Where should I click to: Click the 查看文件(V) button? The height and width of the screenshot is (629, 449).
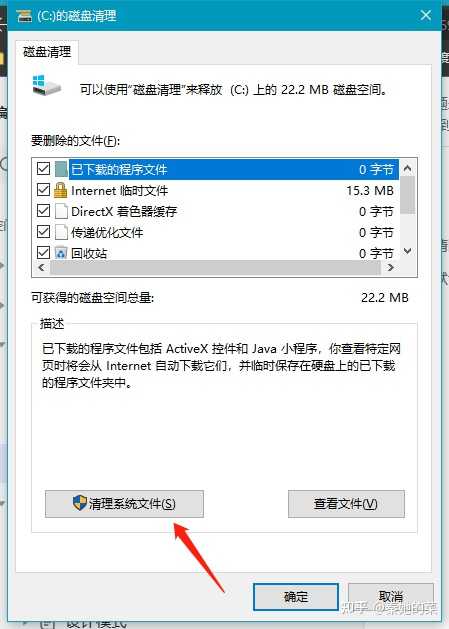click(x=346, y=504)
